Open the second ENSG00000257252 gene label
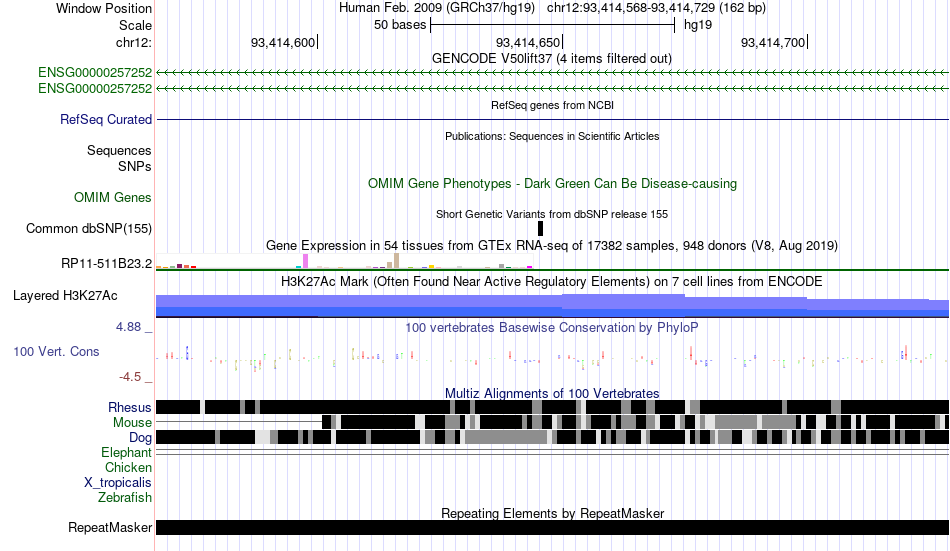This screenshot has height=551, width=950. (x=95, y=88)
